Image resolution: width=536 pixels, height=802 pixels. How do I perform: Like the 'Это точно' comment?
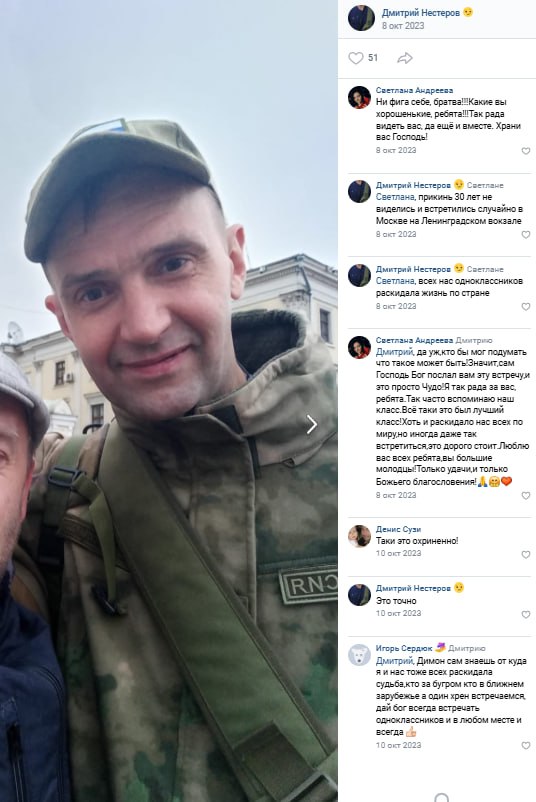[x=526, y=614]
